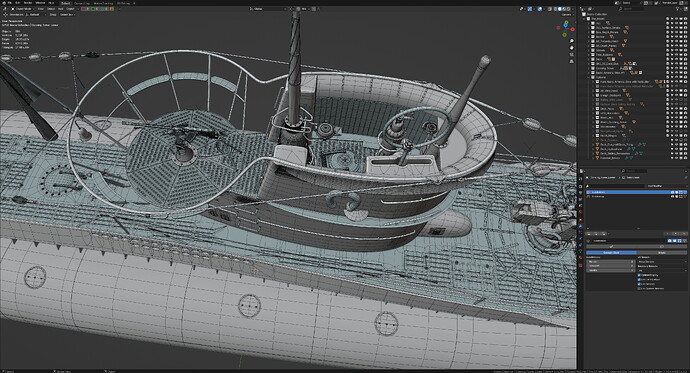Collapse the top model collection arrow

584,18
